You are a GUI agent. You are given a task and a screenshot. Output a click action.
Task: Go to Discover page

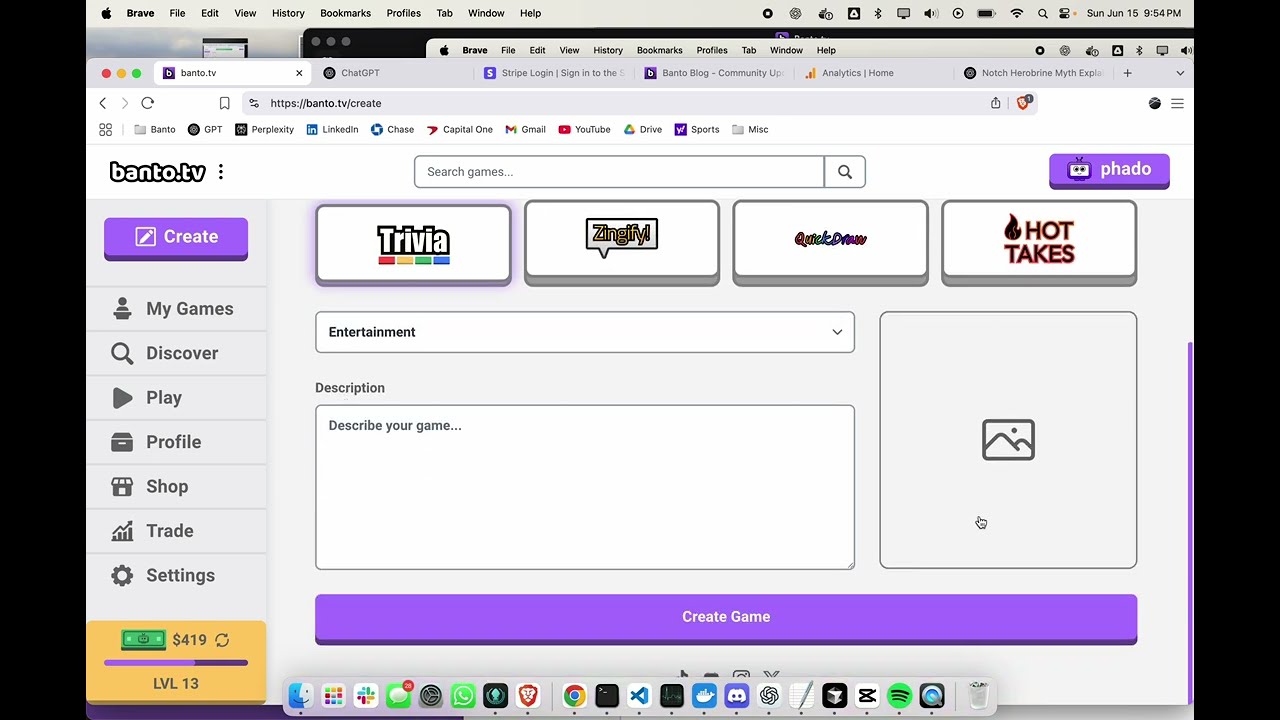coord(176,353)
